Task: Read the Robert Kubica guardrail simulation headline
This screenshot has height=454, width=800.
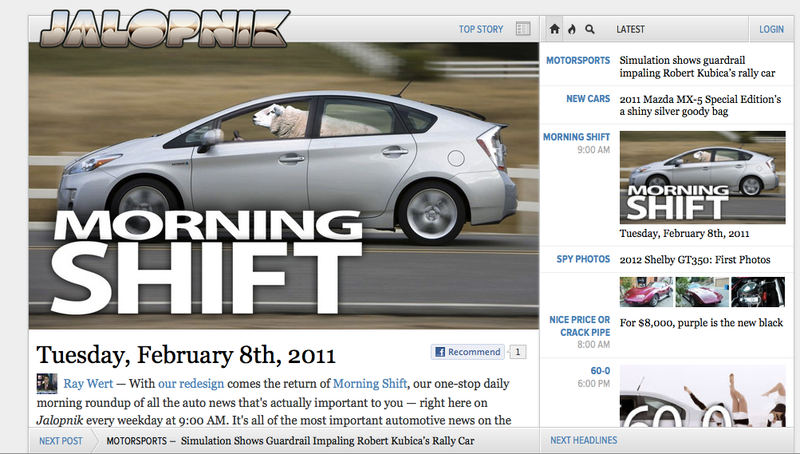Action: coord(697,67)
